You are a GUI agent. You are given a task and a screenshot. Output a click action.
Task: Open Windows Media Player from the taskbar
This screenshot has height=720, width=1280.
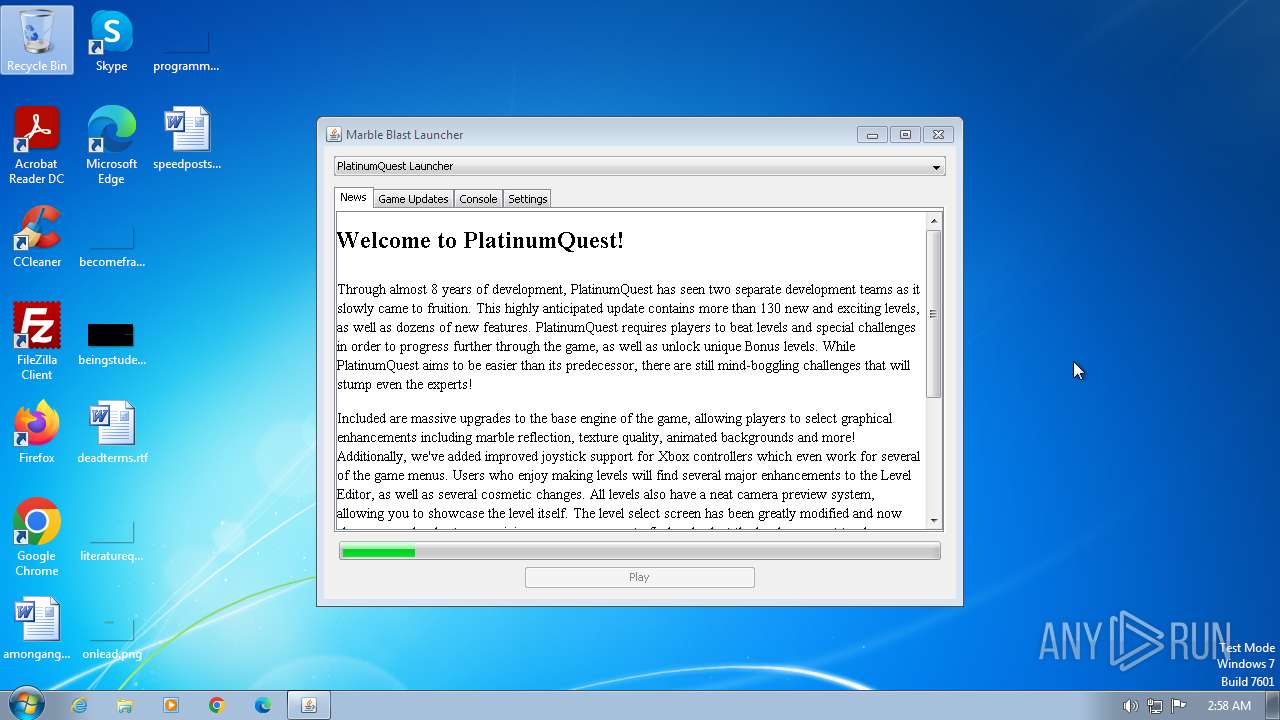click(171, 705)
